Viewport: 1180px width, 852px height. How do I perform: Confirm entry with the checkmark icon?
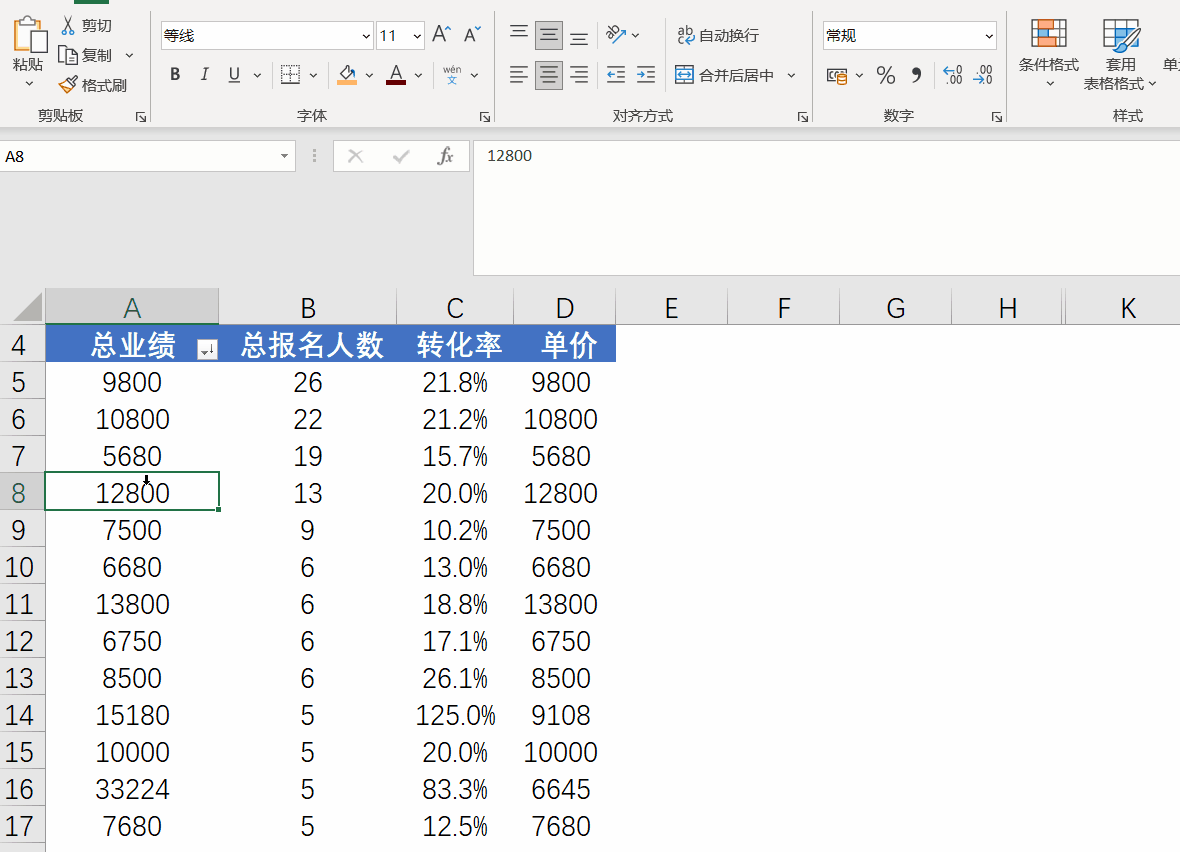point(401,156)
